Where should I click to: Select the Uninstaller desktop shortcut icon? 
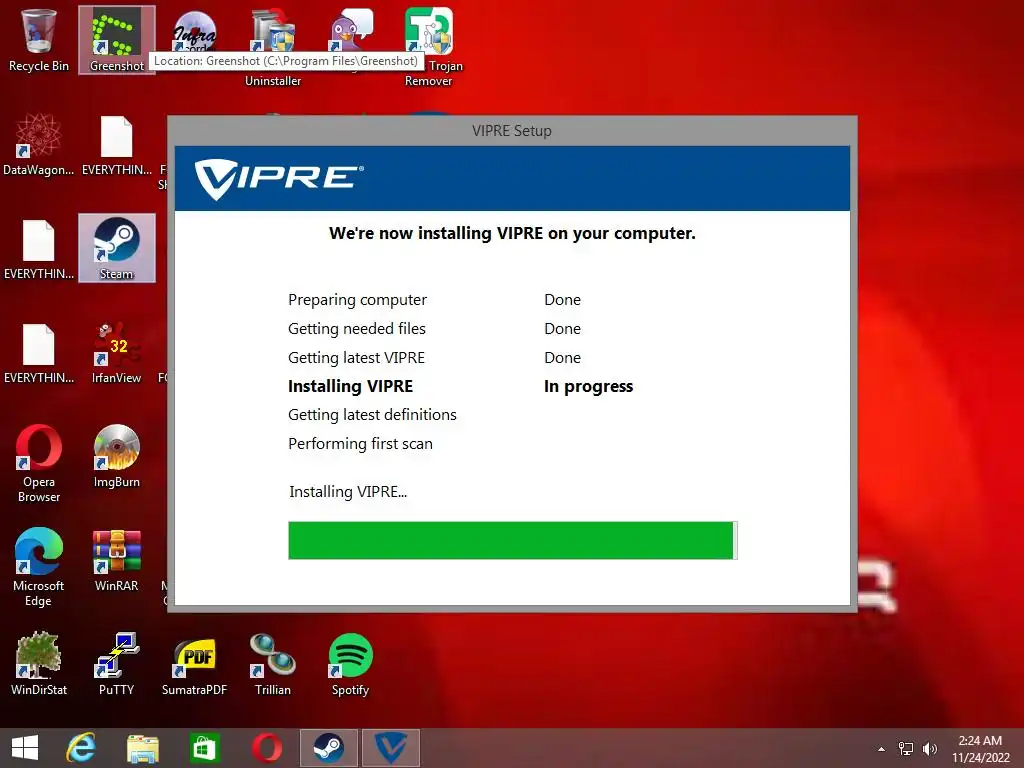[x=273, y=46]
